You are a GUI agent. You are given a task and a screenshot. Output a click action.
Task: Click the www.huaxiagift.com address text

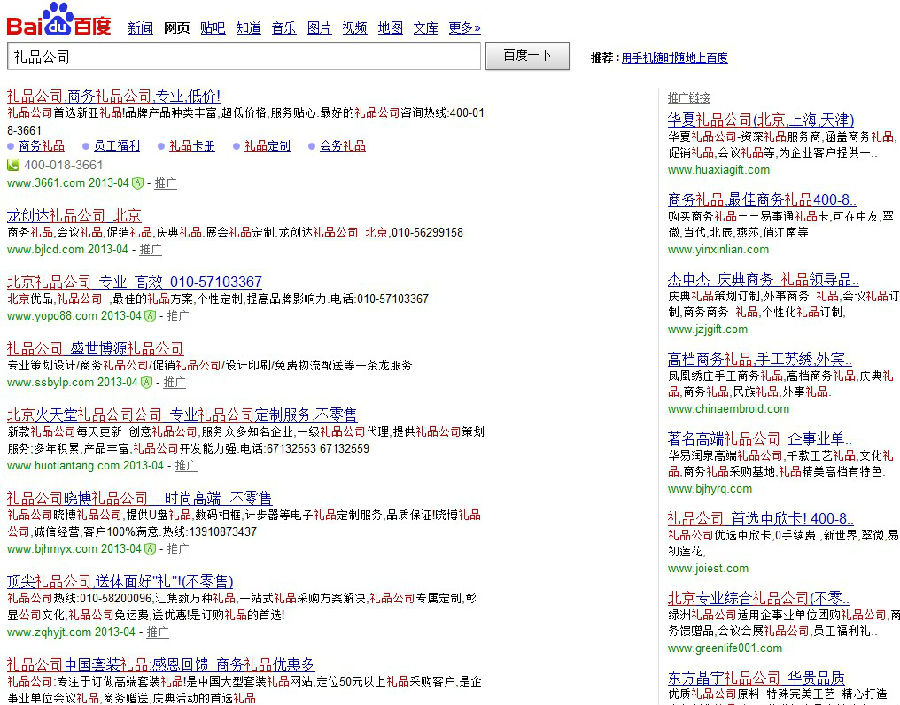pyautogui.click(x=719, y=170)
